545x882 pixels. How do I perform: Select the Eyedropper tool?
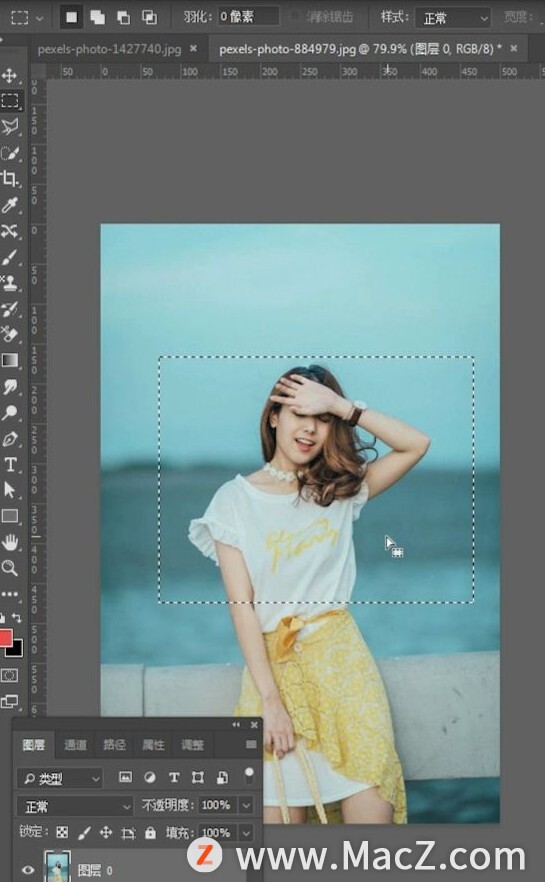pyautogui.click(x=10, y=205)
